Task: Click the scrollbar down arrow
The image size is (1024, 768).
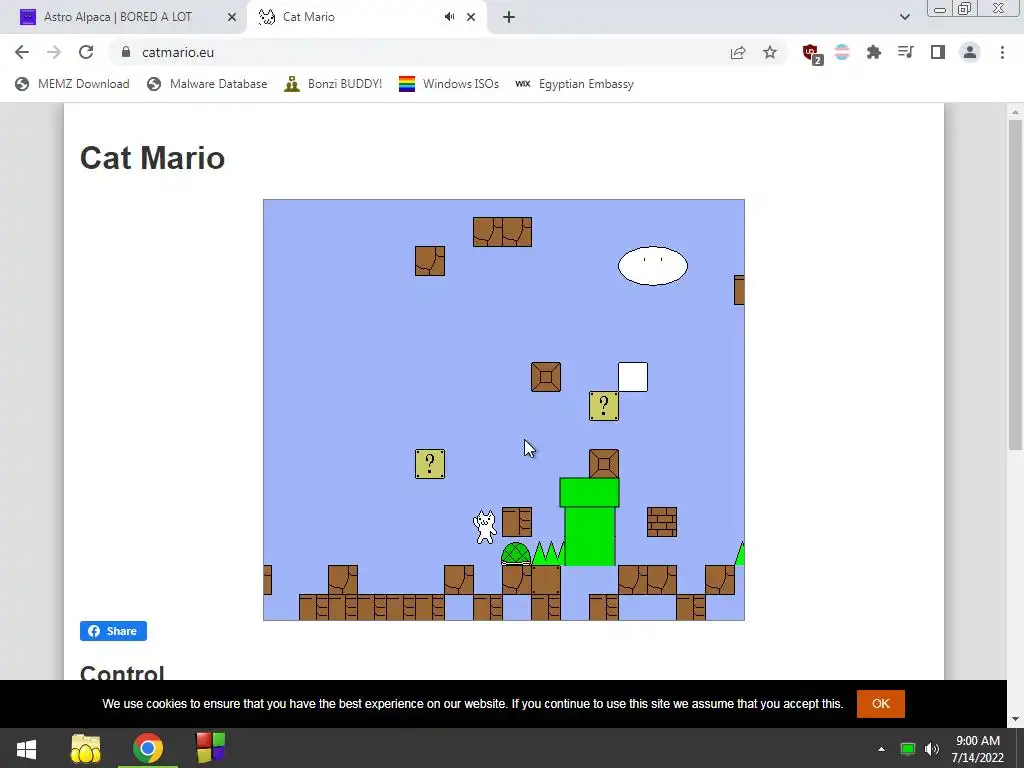Action: point(1014,720)
